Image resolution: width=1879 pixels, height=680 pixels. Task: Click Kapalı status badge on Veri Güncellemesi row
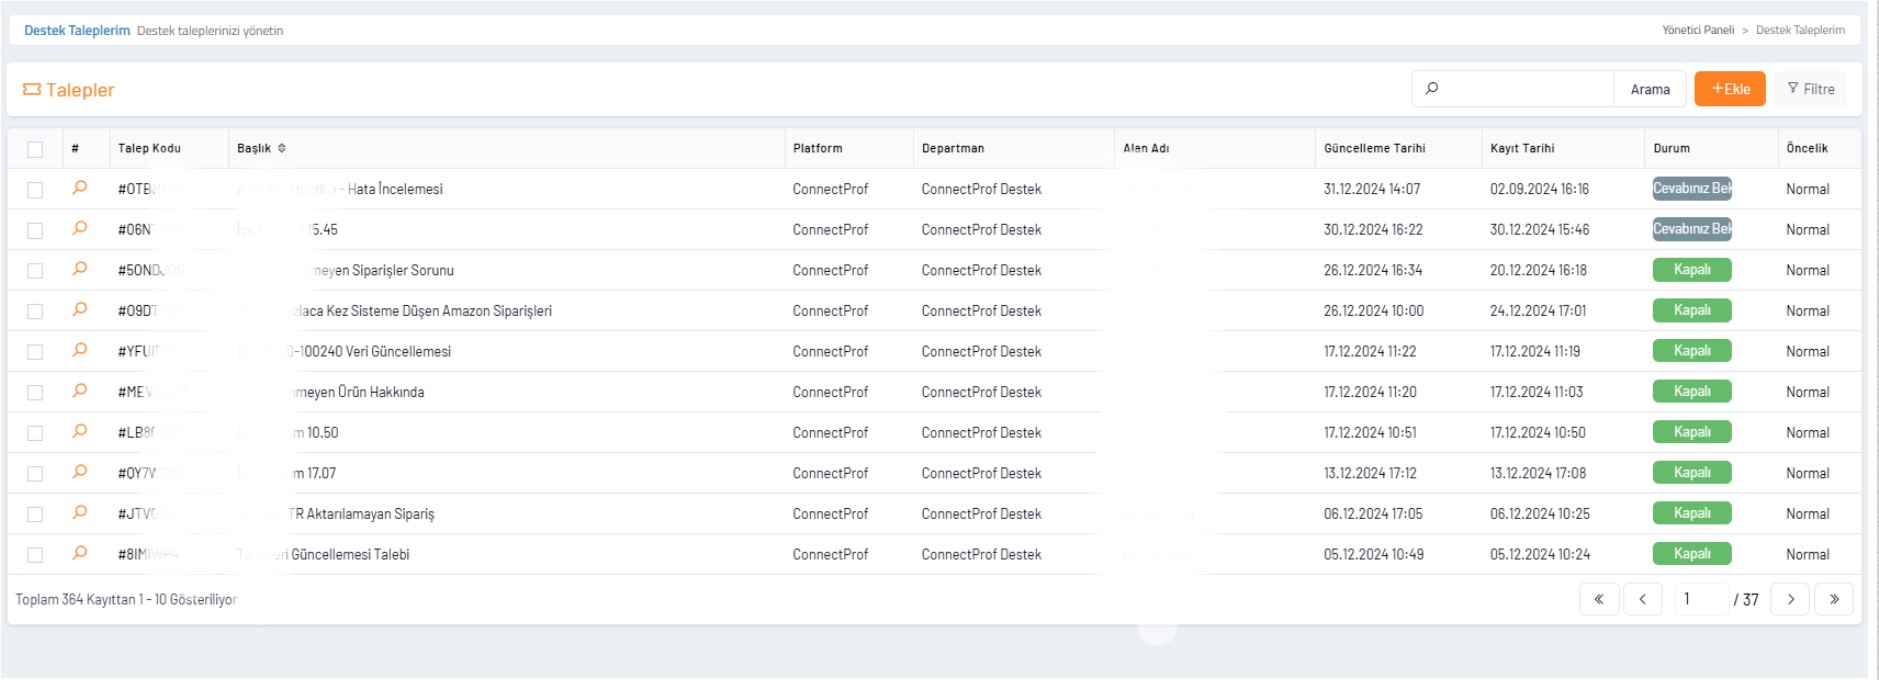(1691, 351)
